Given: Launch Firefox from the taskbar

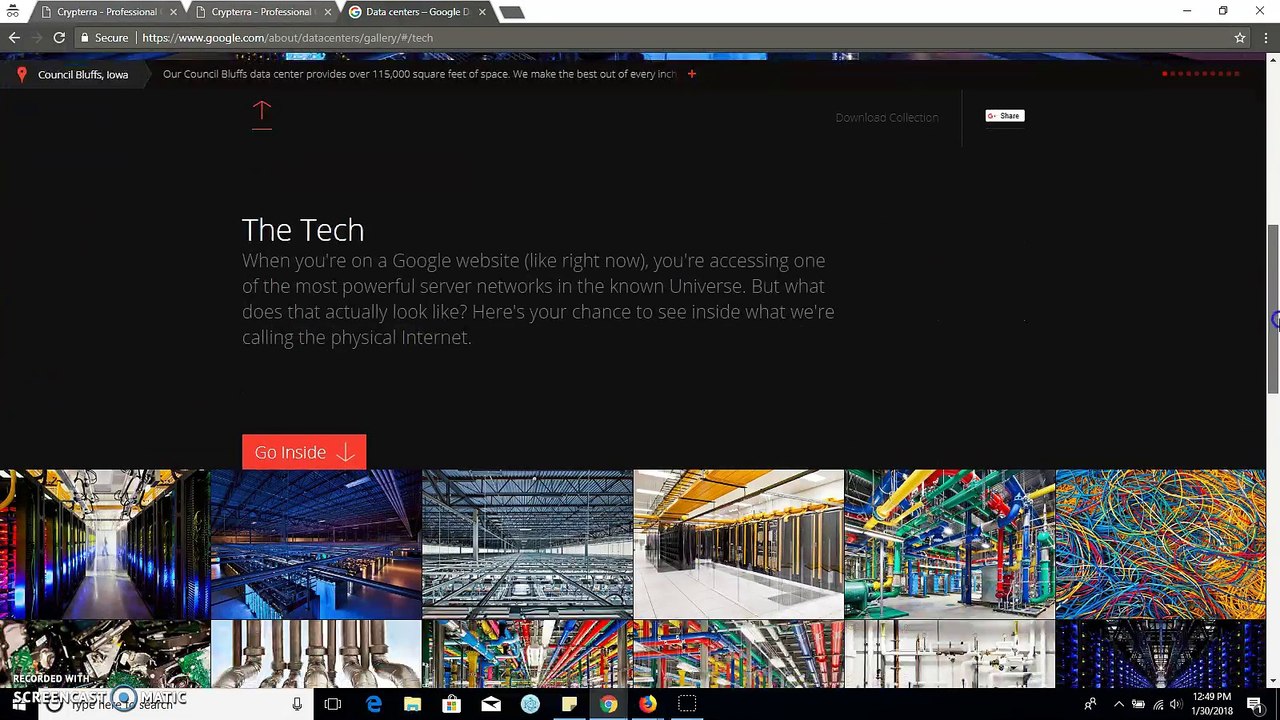Looking at the screenshot, I should 648,704.
